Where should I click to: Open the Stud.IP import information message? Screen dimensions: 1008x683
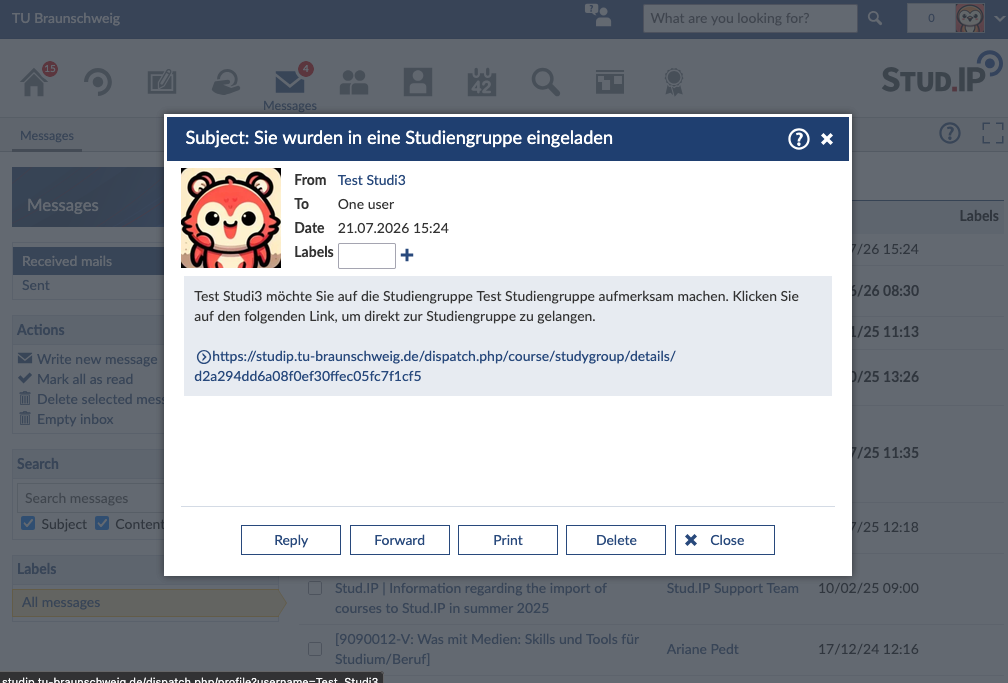(470, 598)
